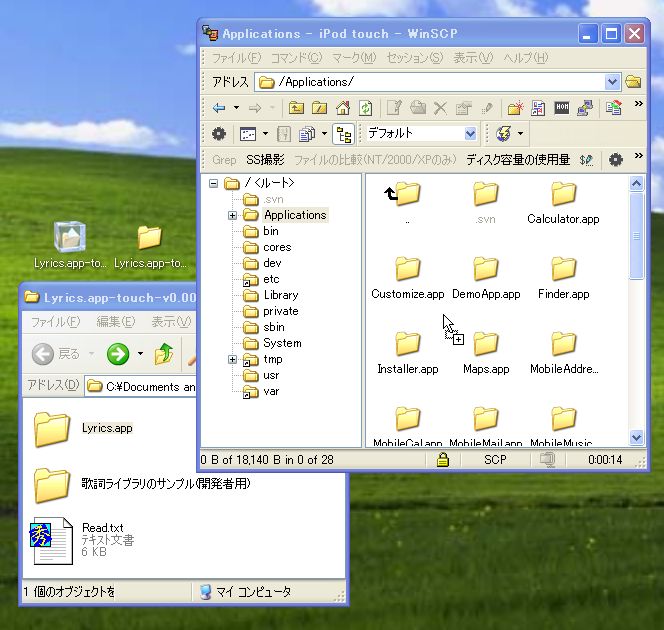Screen dimensions: 664x630
Task: Expand the tmp tree node
Action: click(x=232, y=359)
